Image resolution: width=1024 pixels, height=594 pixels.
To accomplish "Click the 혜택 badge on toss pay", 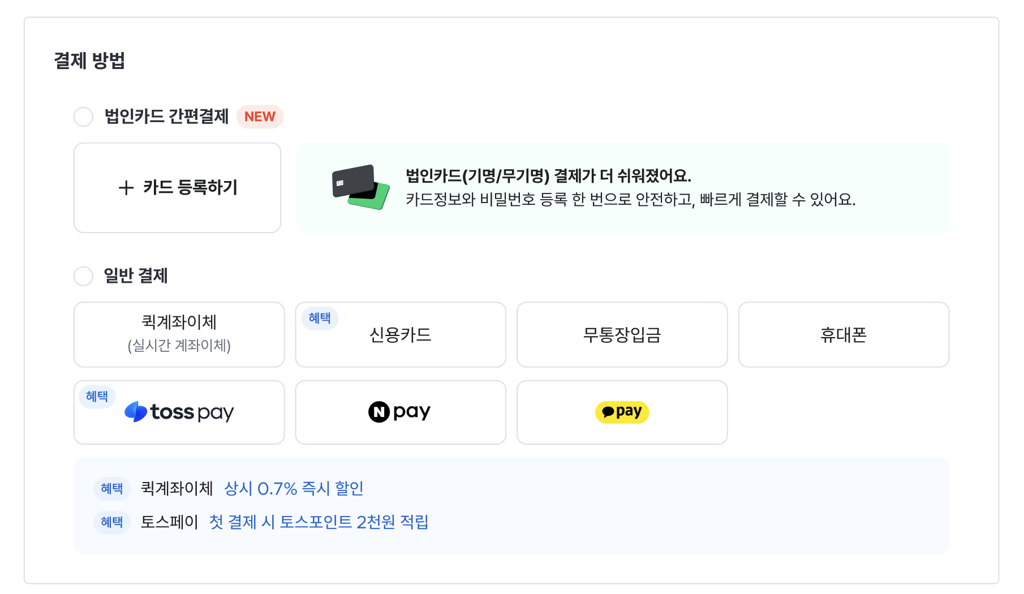I will click(97, 396).
